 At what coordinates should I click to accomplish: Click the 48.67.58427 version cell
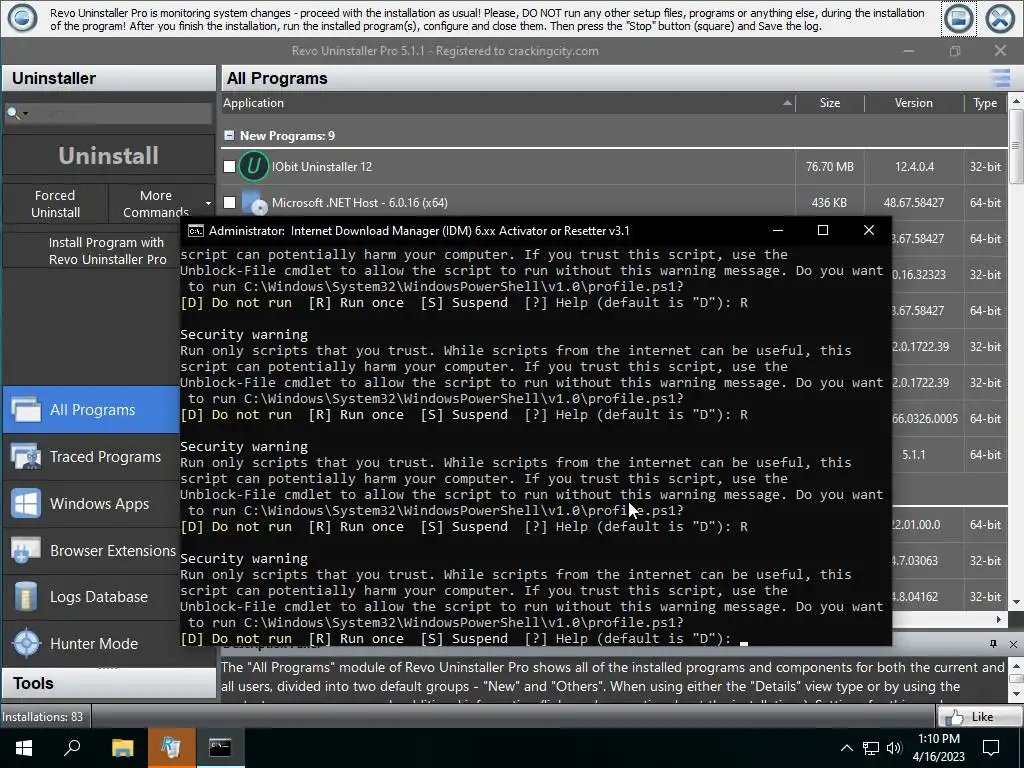click(914, 202)
